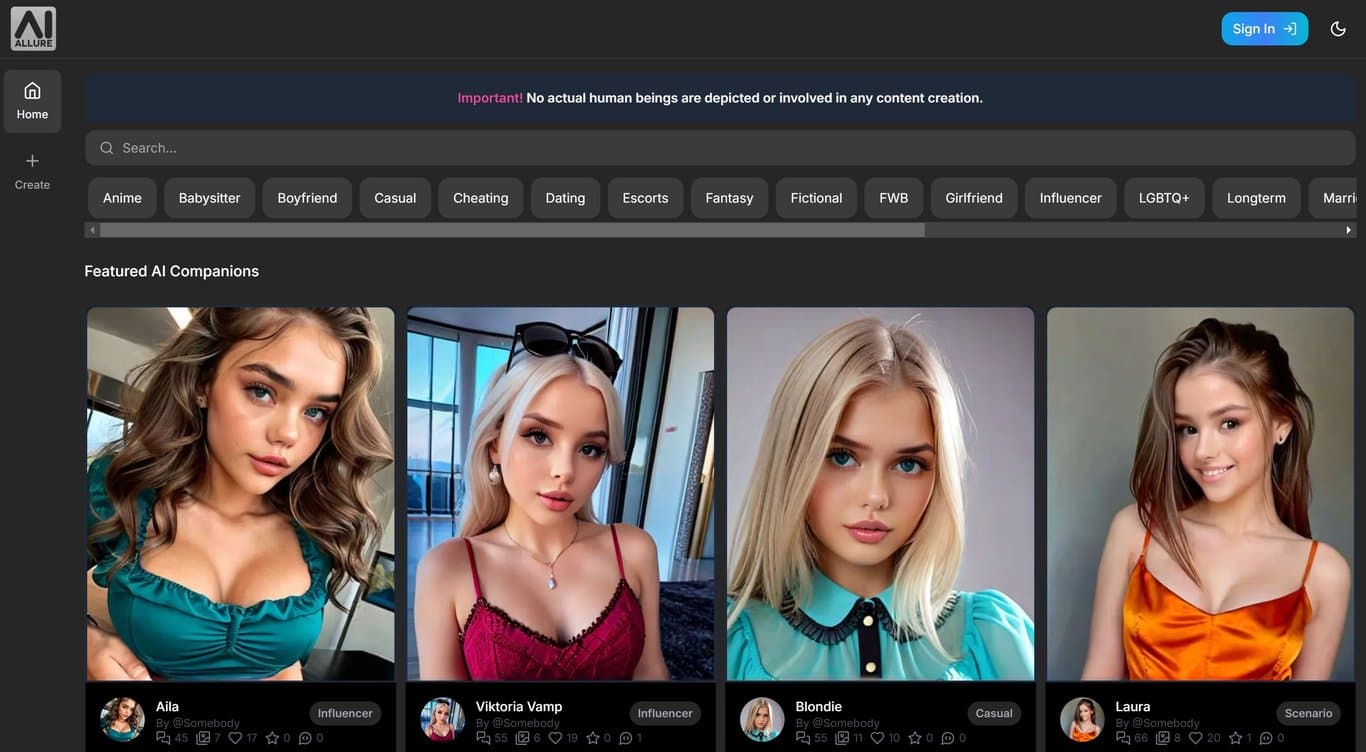Click the Create plus icon
This screenshot has height=752, width=1366.
32,160
